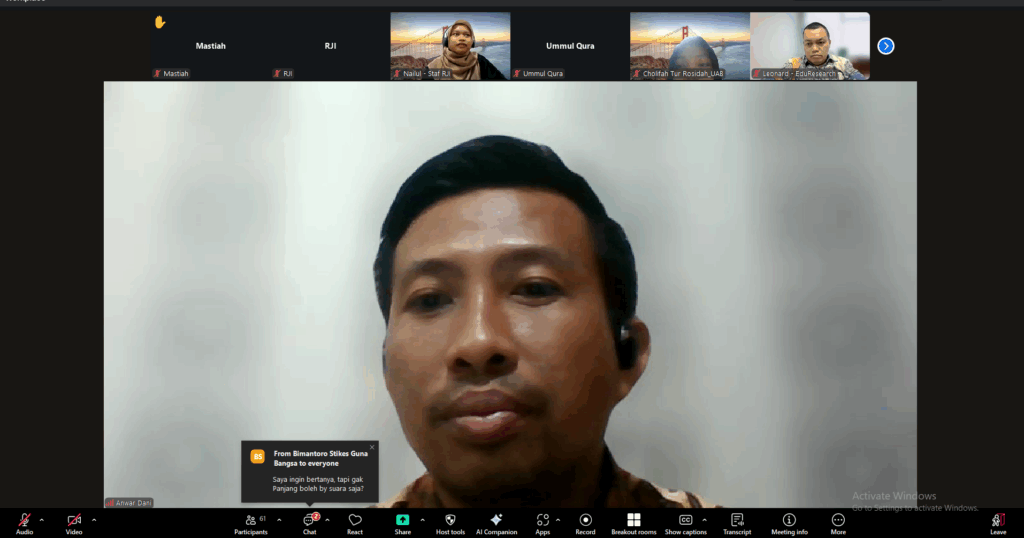Image resolution: width=1024 pixels, height=538 pixels.
Task: Expand Share options caret
Action: click(x=423, y=520)
